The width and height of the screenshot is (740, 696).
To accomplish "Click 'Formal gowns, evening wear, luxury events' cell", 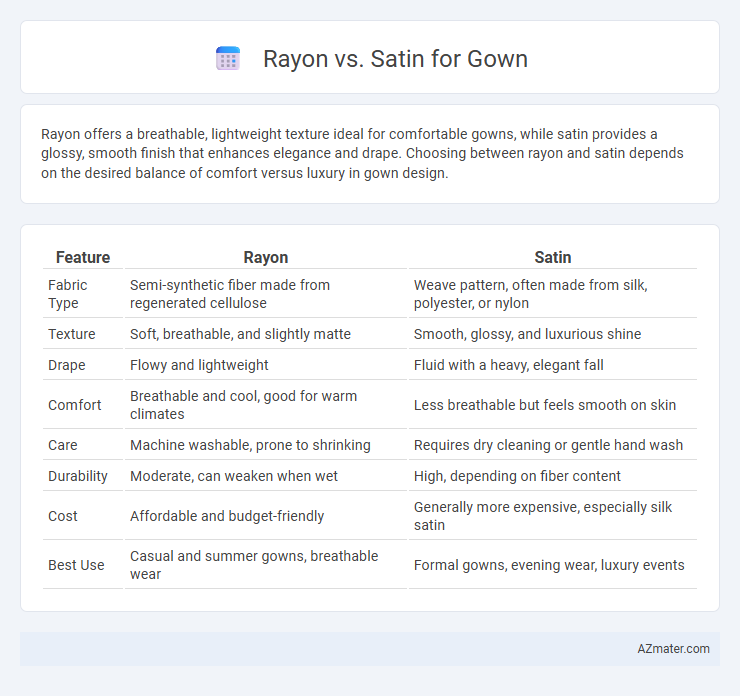I will click(553, 565).
